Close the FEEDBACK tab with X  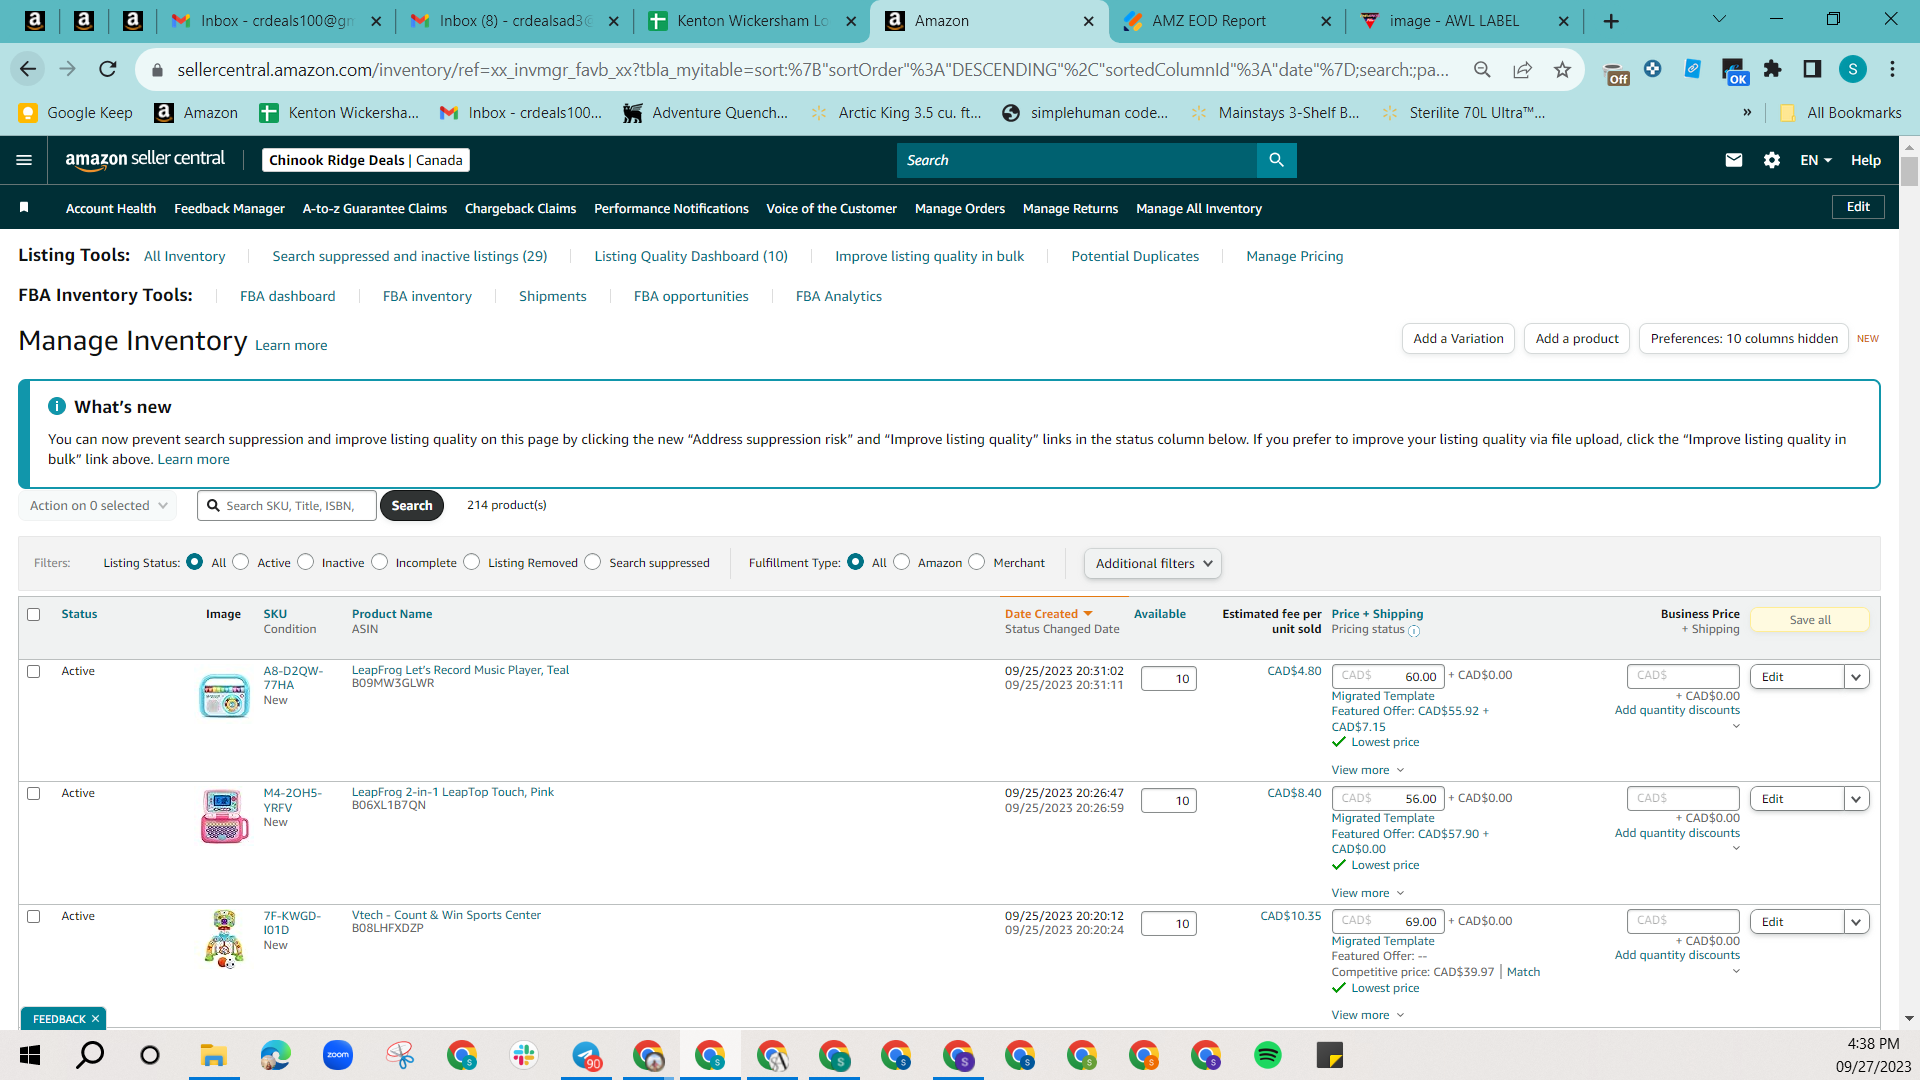(95, 1019)
